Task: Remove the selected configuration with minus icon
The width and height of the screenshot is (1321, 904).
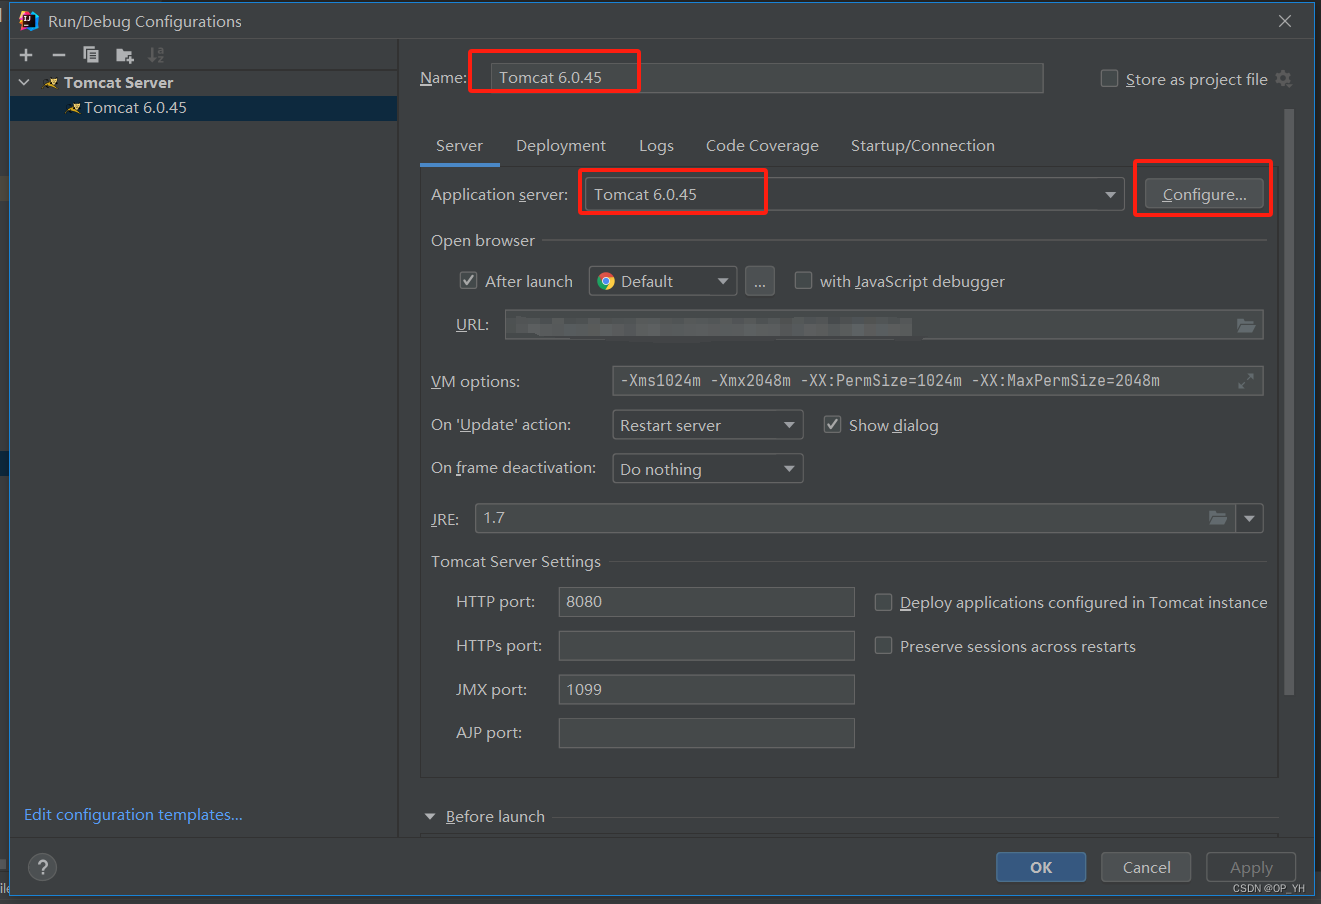Action: tap(58, 55)
